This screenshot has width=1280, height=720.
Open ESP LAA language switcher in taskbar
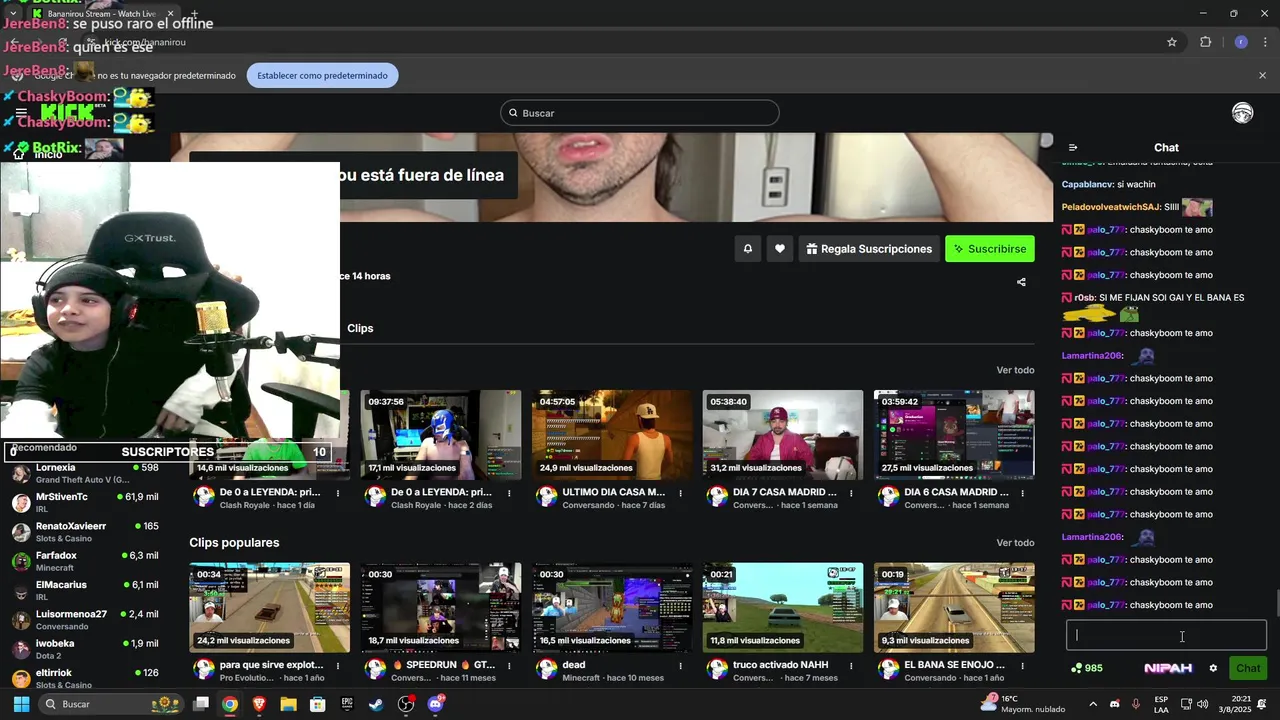pyautogui.click(x=1161, y=704)
